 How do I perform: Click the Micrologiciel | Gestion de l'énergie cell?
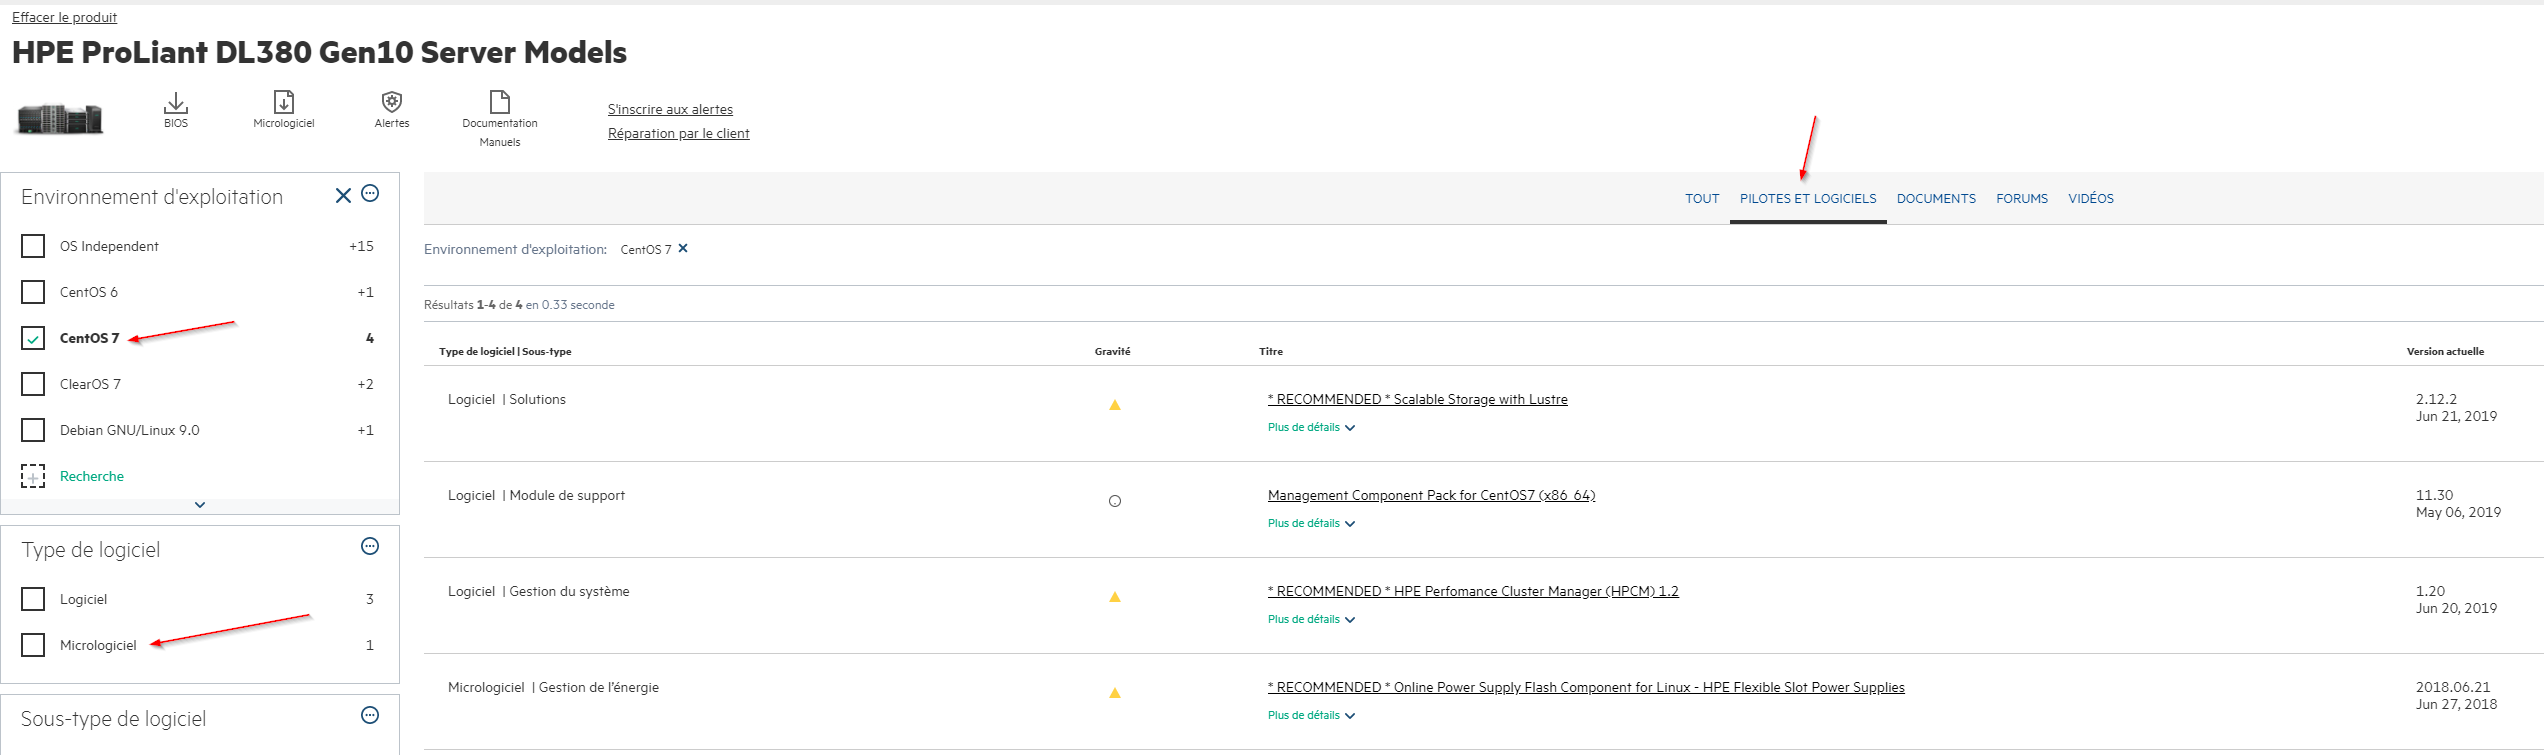(553, 687)
